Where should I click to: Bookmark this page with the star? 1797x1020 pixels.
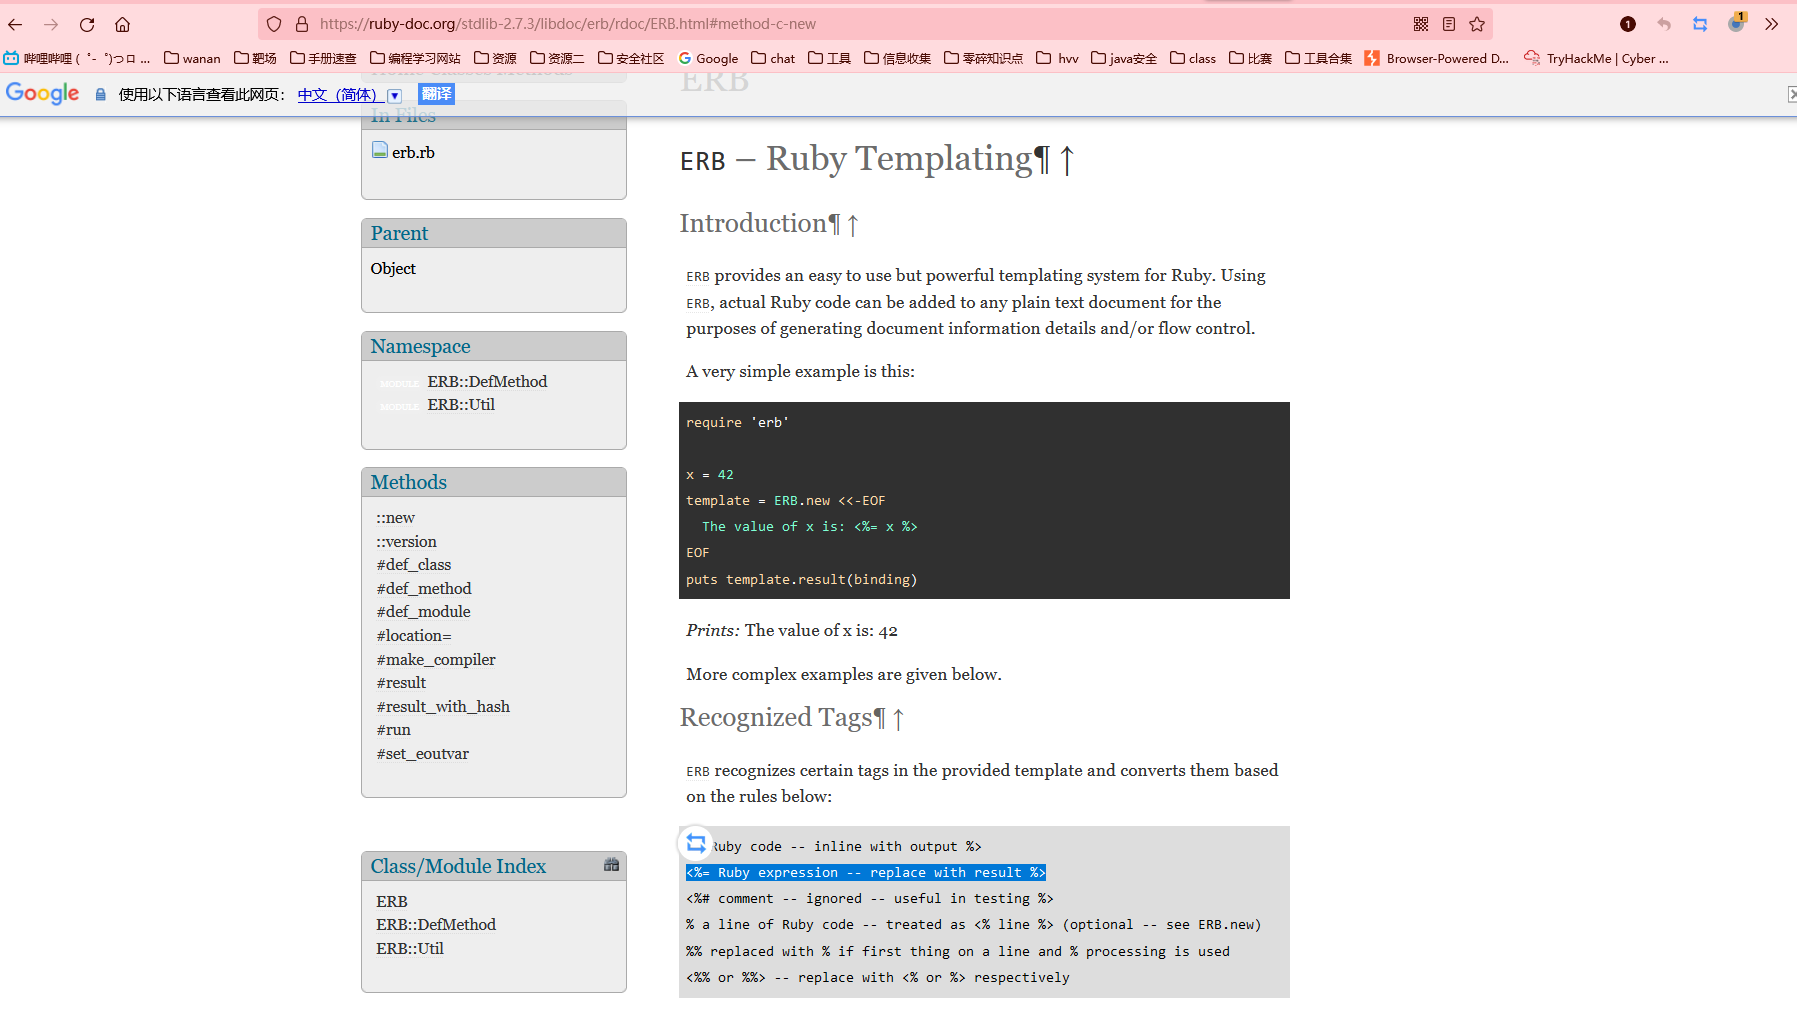coord(1477,24)
